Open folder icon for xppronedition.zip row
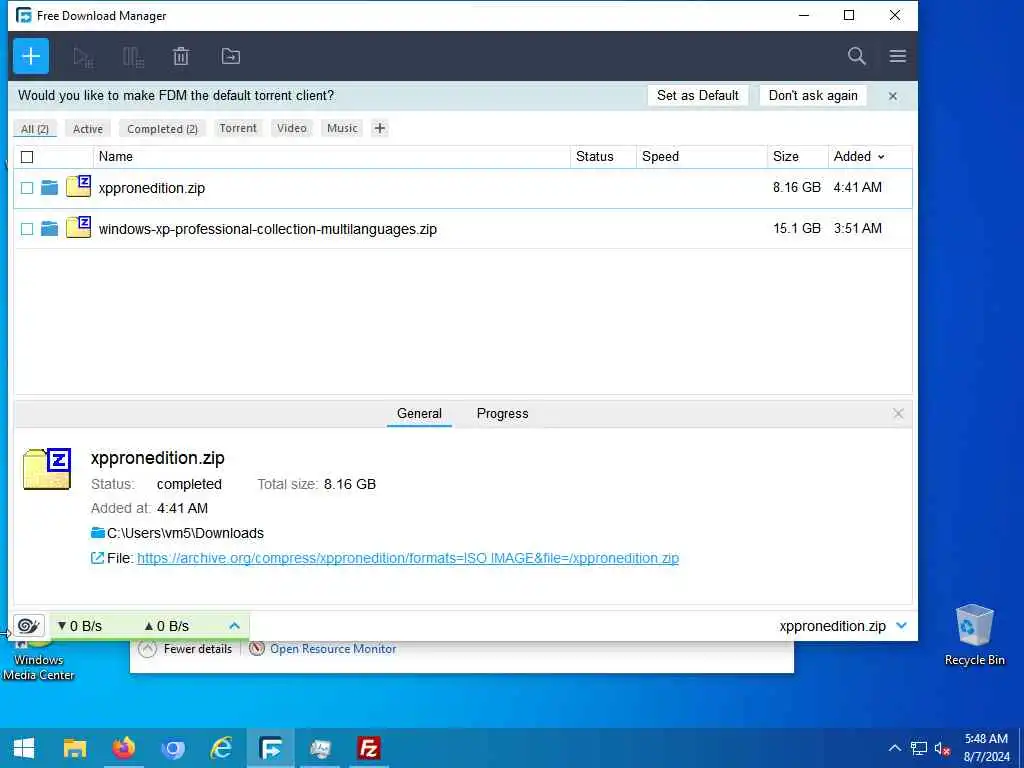 (x=50, y=188)
